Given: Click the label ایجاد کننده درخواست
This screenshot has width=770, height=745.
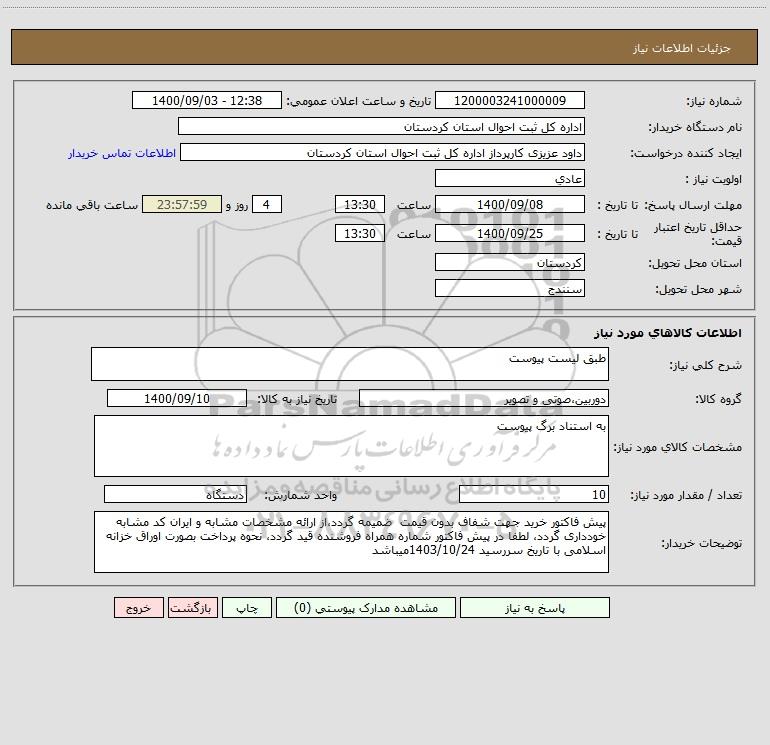Looking at the screenshot, I should point(686,153).
